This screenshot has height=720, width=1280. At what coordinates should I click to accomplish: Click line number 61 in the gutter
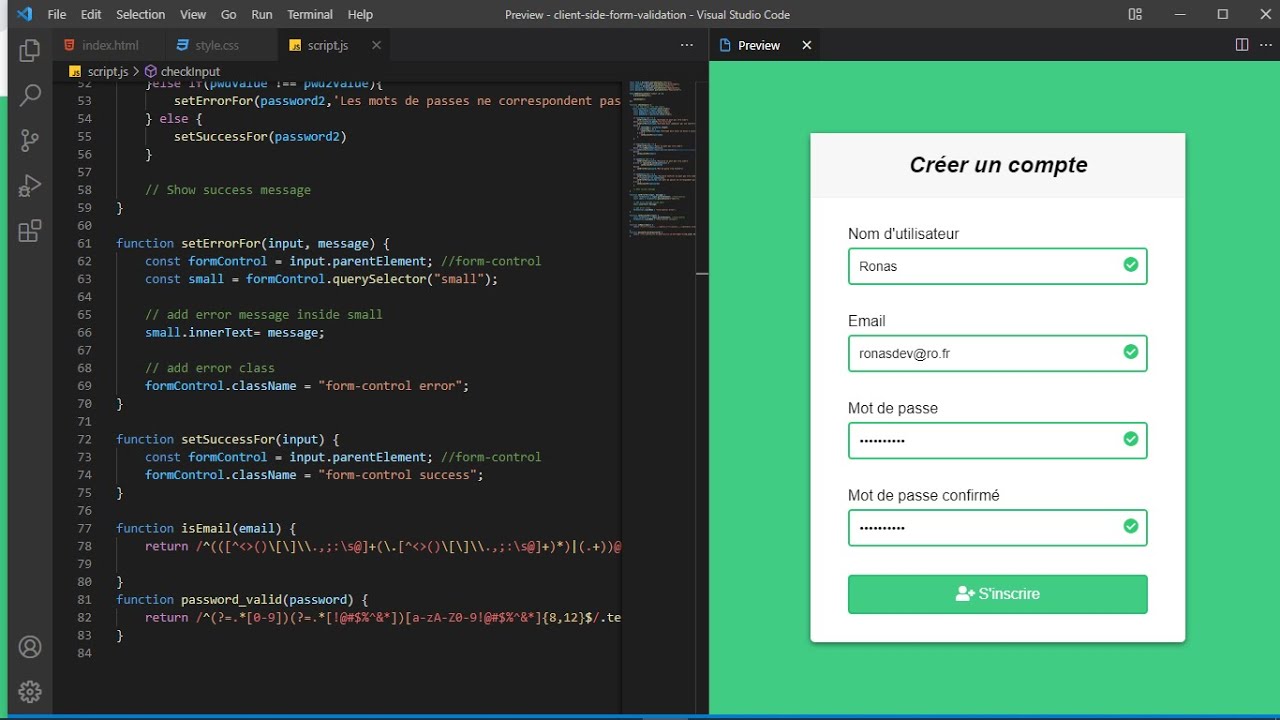click(x=84, y=243)
